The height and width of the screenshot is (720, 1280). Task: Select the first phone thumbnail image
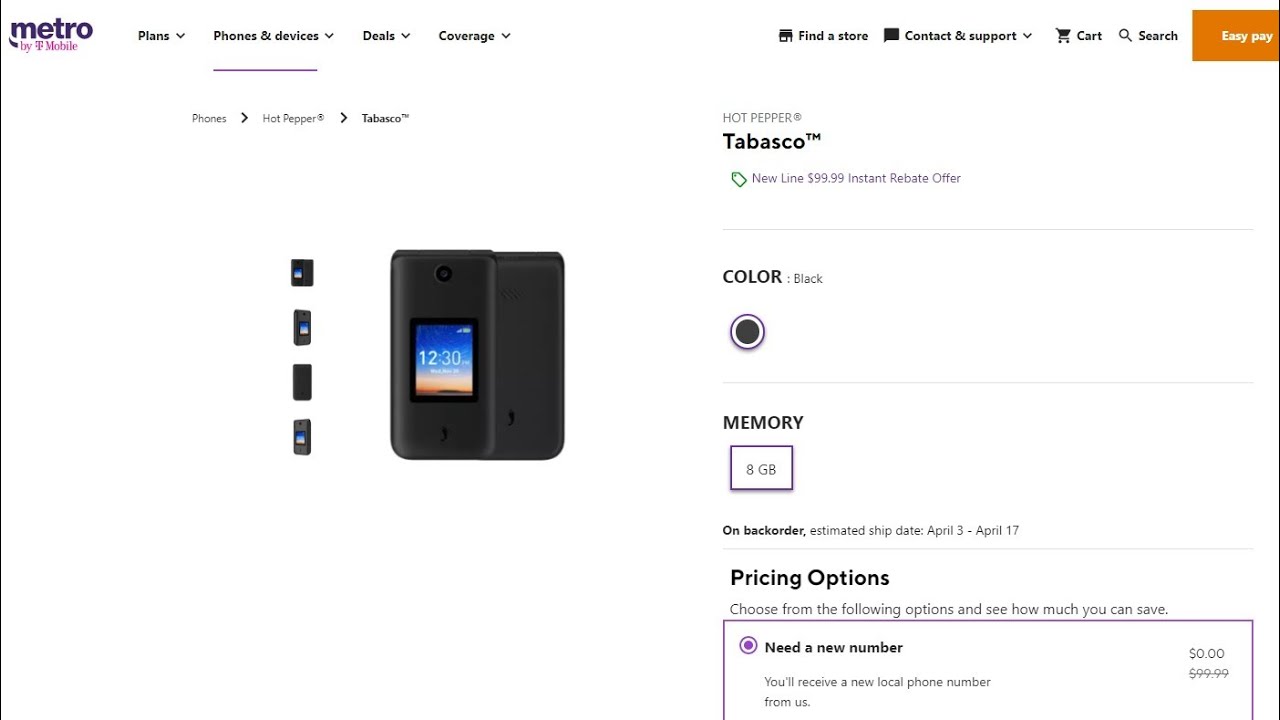(x=302, y=272)
